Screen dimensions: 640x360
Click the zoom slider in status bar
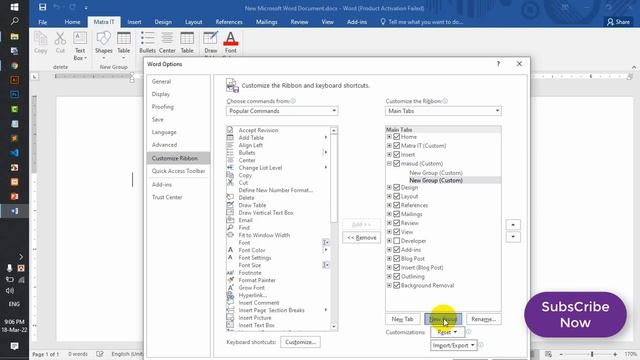pos(592,354)
